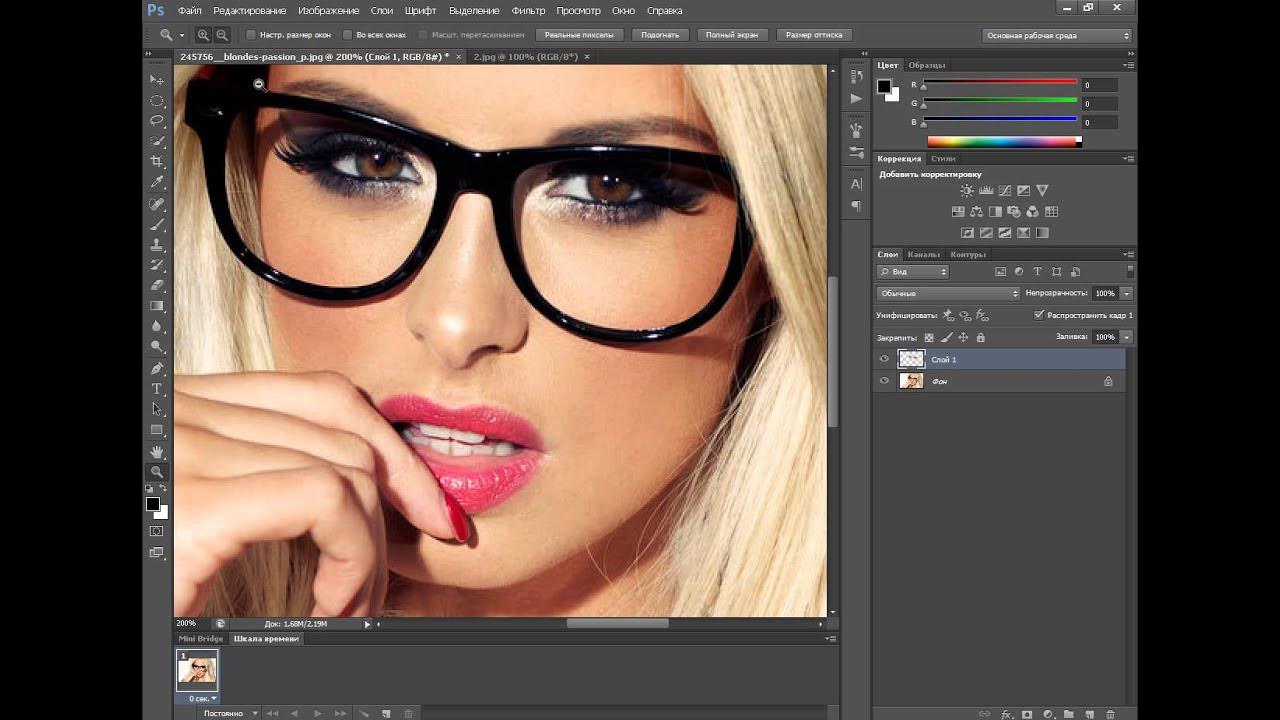The width and height of the screenshot is (1280, 720).
Task: Toggle visibility of Фон layer
Action: pos(884,381)
